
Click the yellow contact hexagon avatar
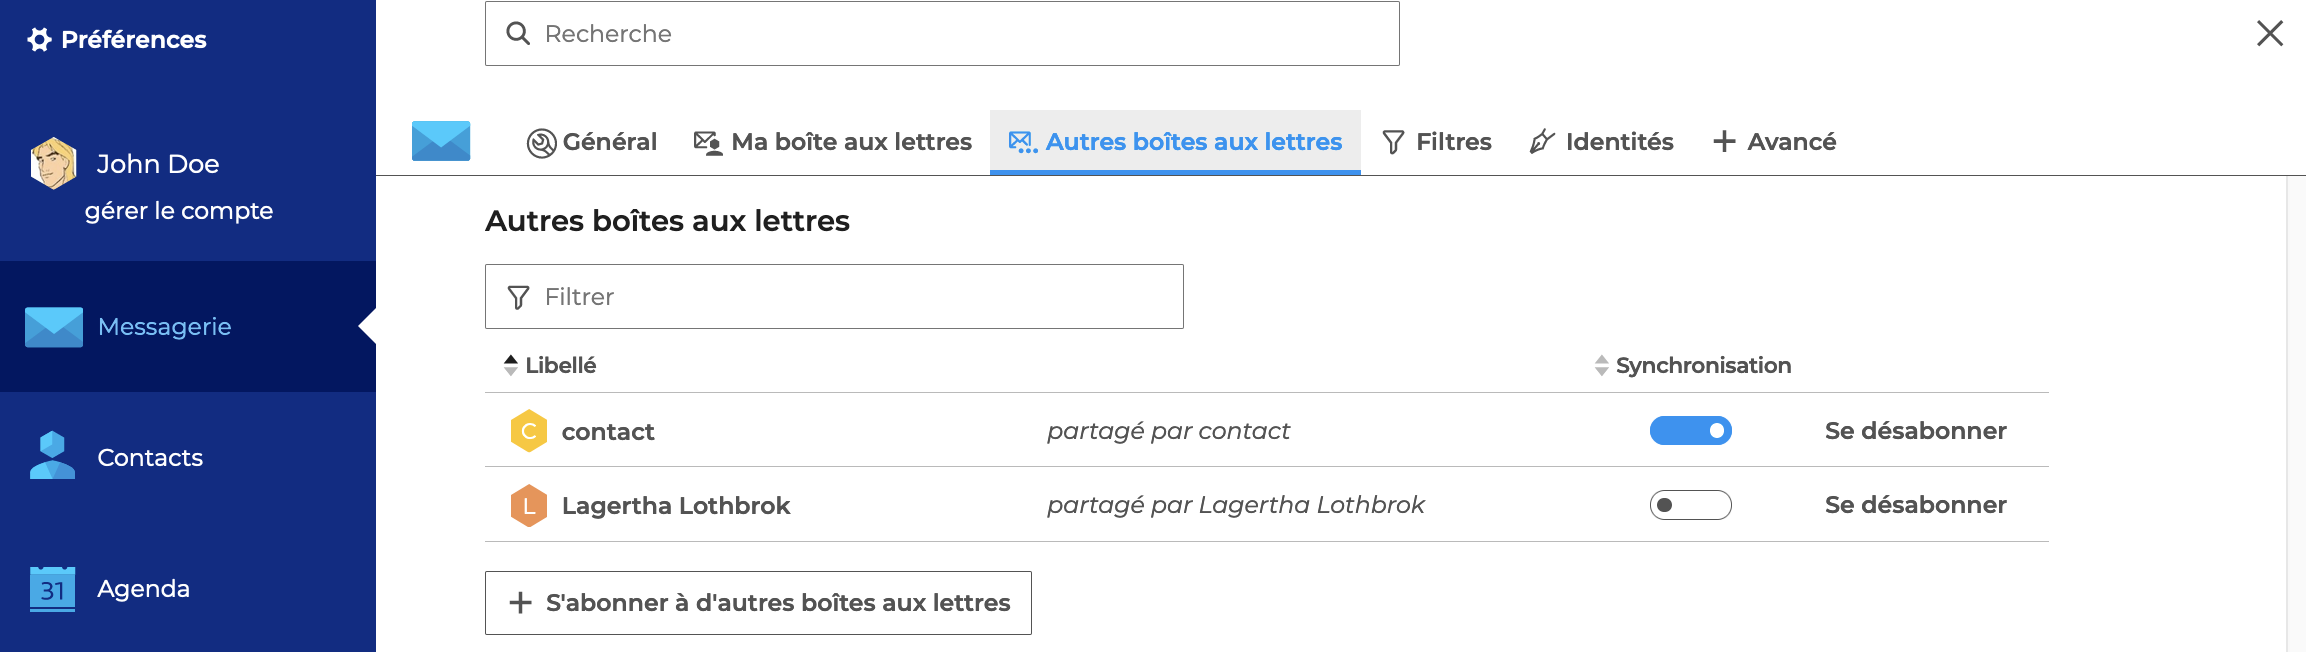point(529,431)
